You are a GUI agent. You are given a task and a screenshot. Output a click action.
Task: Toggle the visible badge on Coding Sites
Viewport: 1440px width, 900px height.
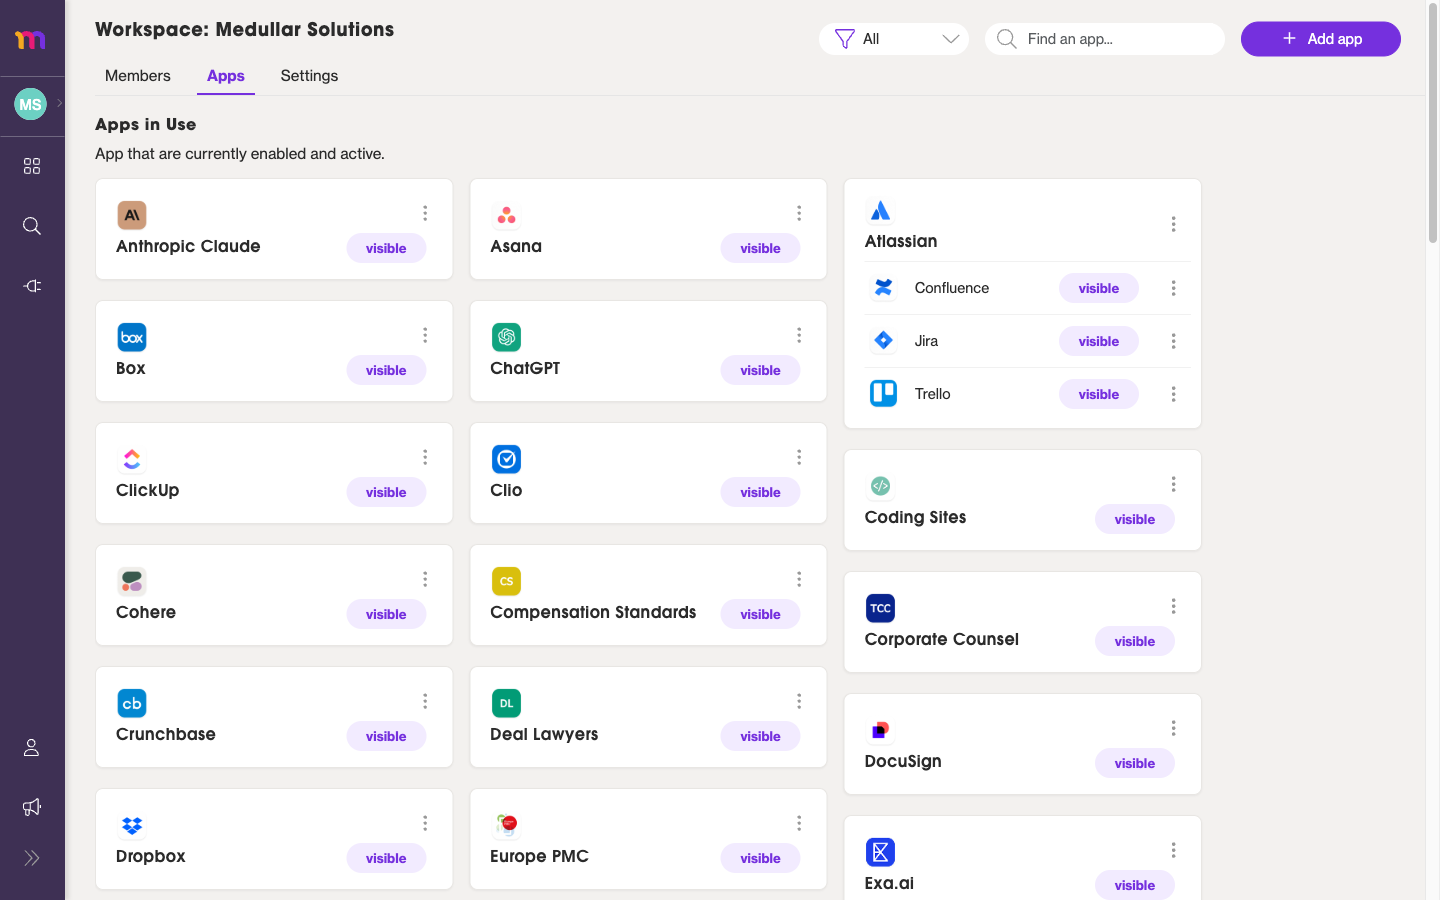pos(1134,519)
